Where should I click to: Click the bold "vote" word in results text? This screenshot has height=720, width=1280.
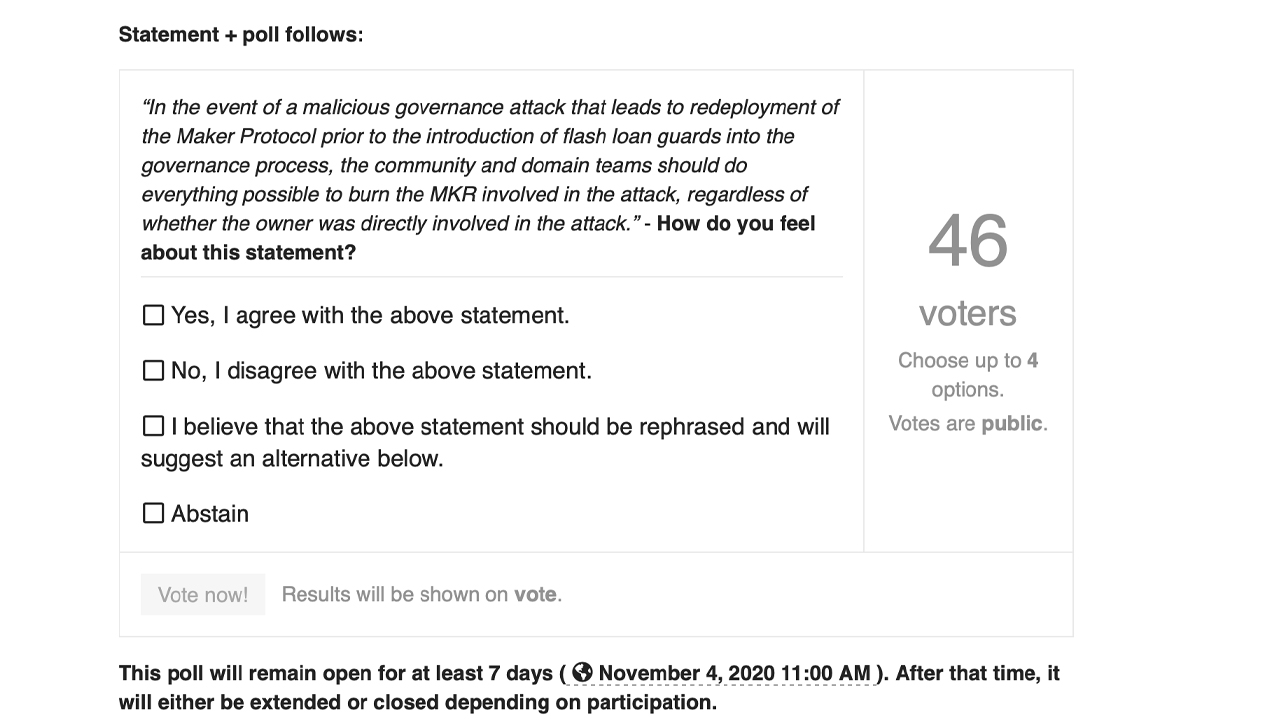537,594
